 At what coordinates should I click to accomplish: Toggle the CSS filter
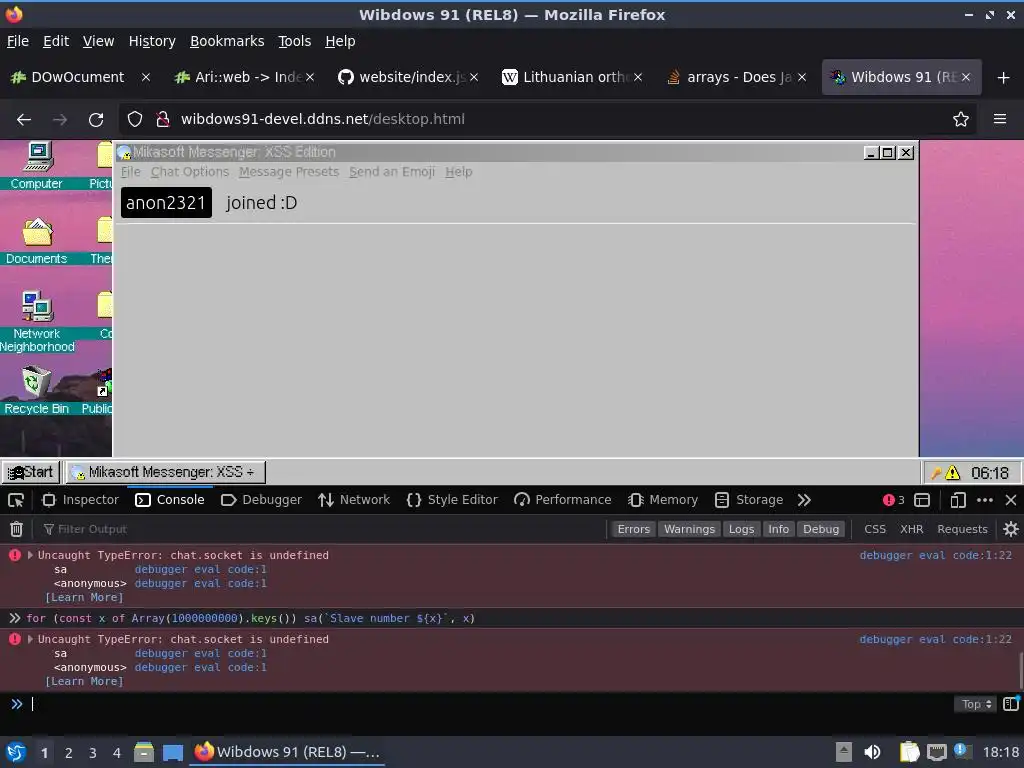click(874, 529)
